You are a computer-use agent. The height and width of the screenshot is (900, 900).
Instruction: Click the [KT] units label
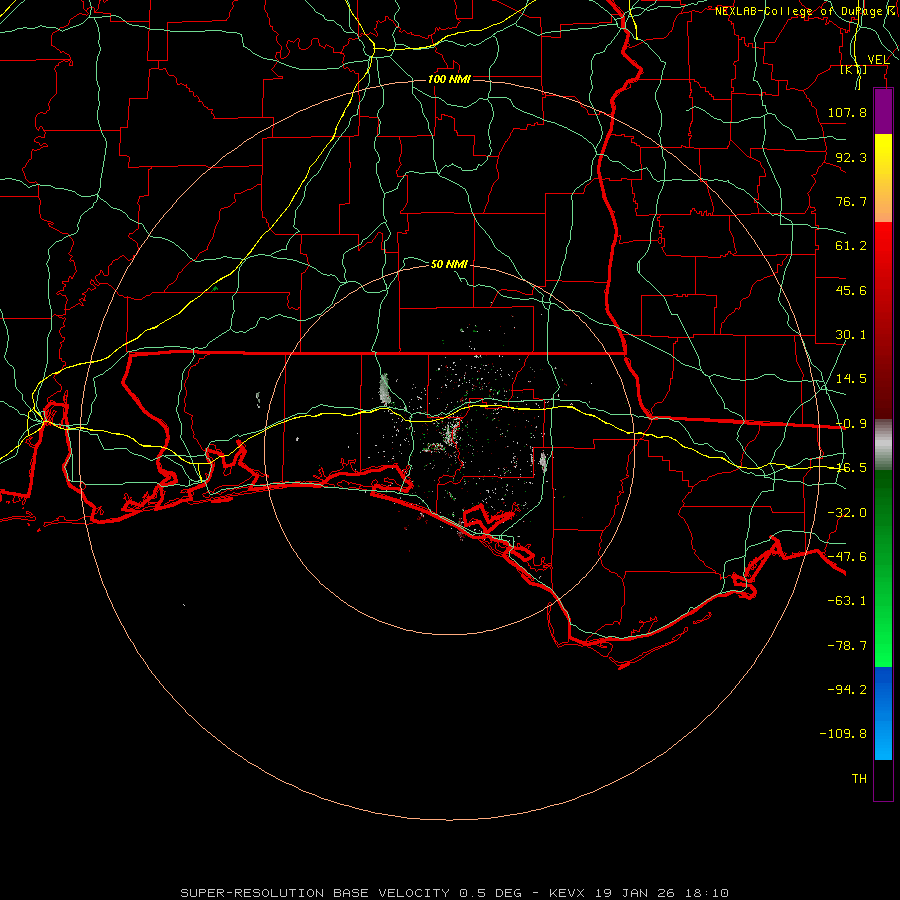854,69
